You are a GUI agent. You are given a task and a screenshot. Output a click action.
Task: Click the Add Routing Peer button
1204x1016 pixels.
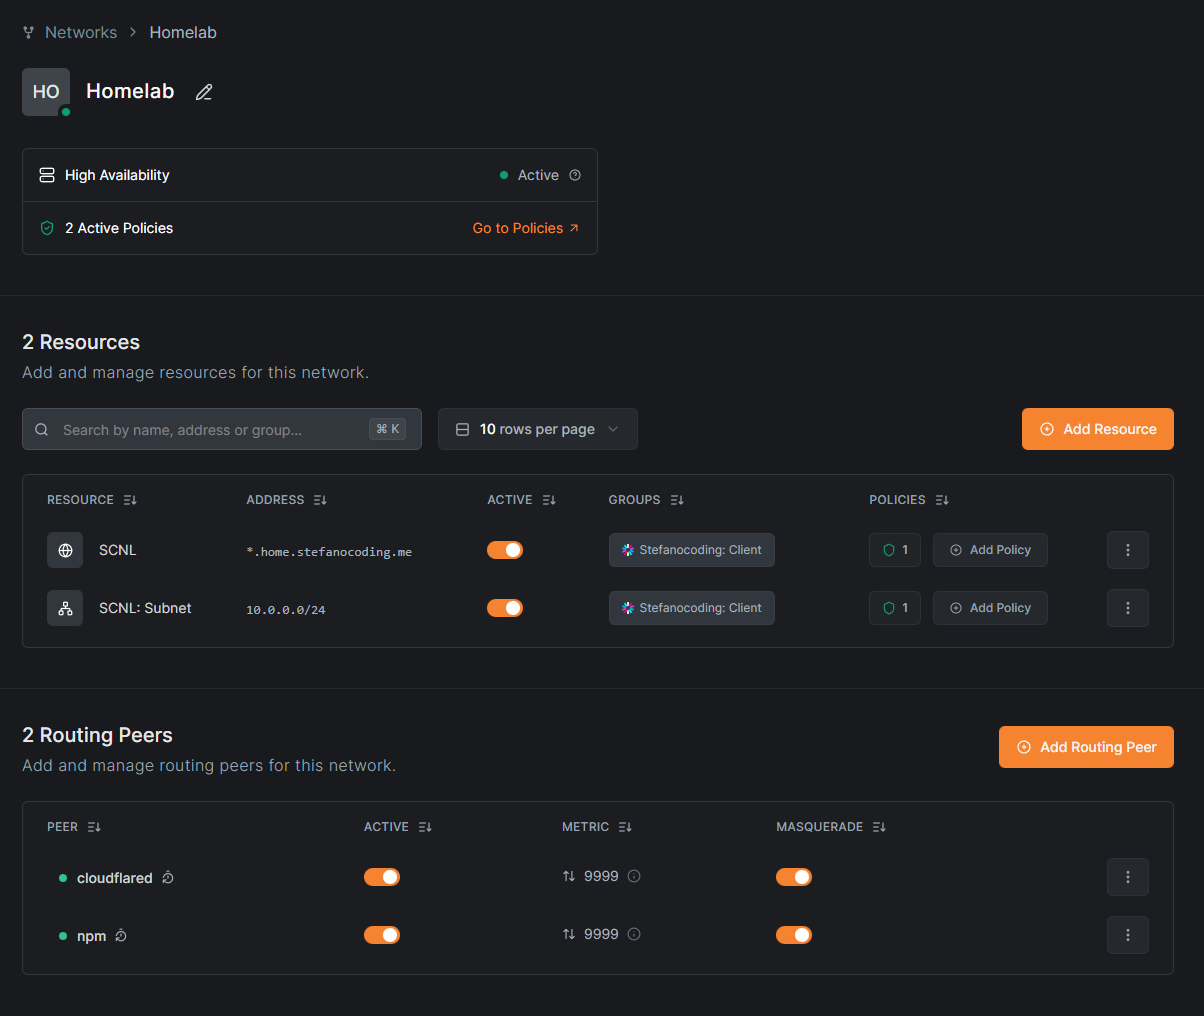1086,747
